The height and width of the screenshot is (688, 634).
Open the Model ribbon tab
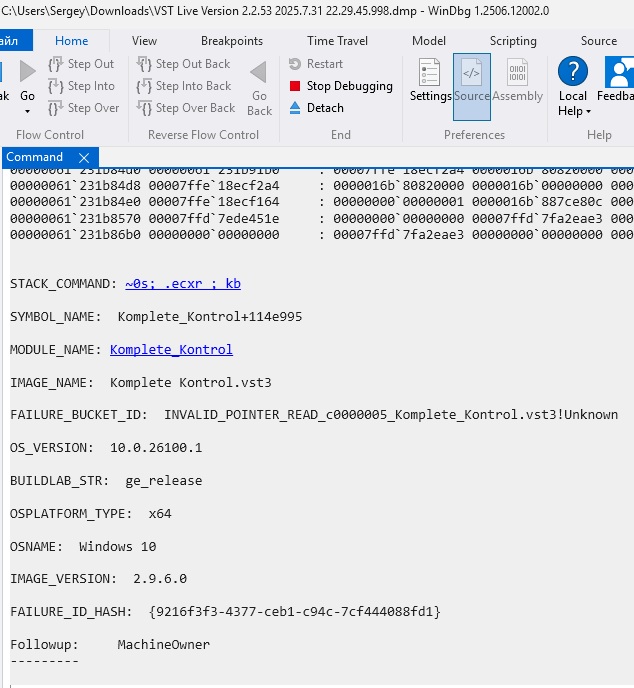[429, 41]
